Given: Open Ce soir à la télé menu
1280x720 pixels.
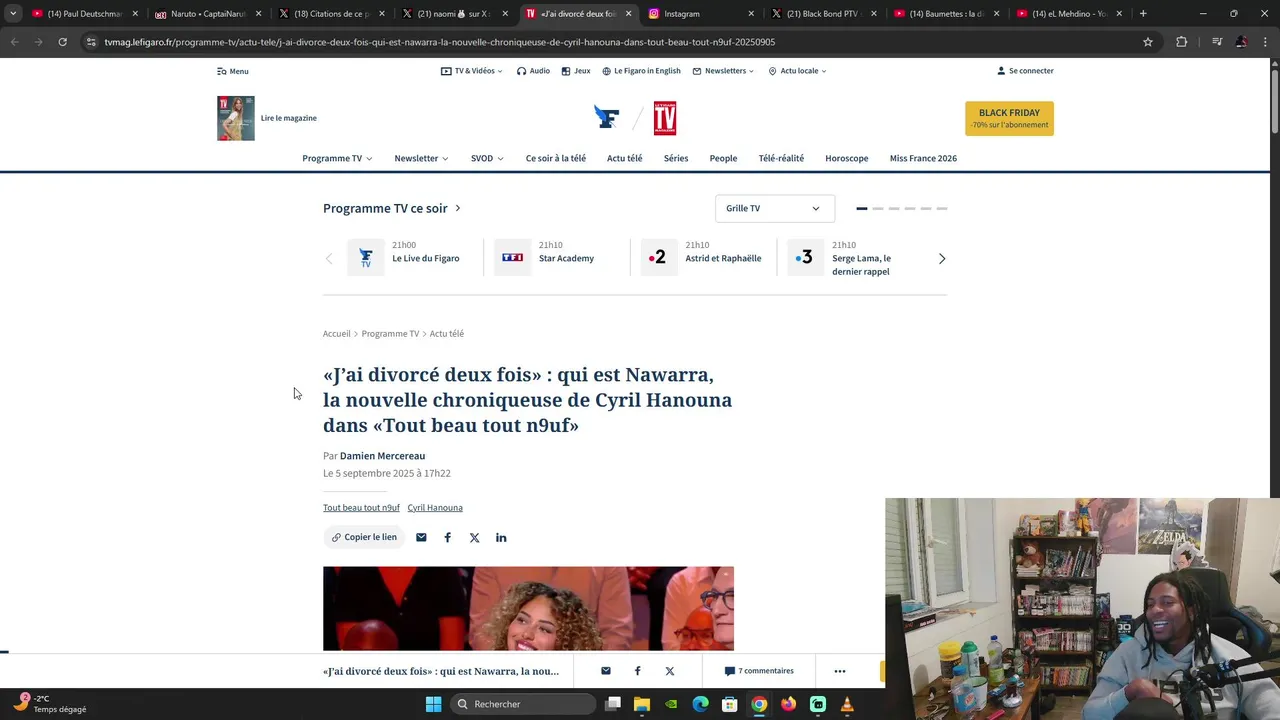Looking at the screenshot, I should pyautogui.click(x=556, y=158).
